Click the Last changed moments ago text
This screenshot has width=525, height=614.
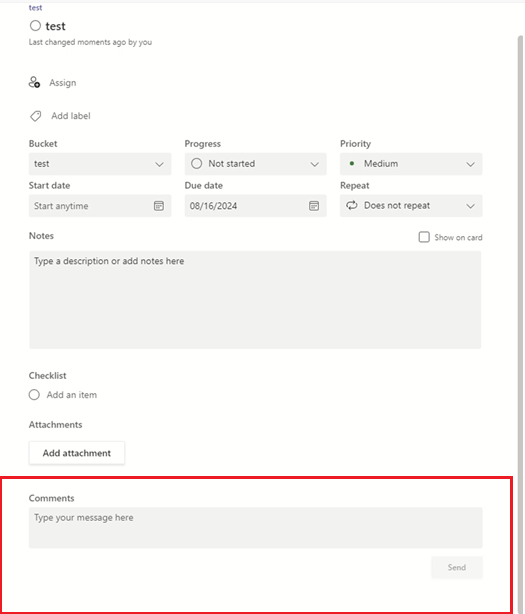[x=90, y=42]
